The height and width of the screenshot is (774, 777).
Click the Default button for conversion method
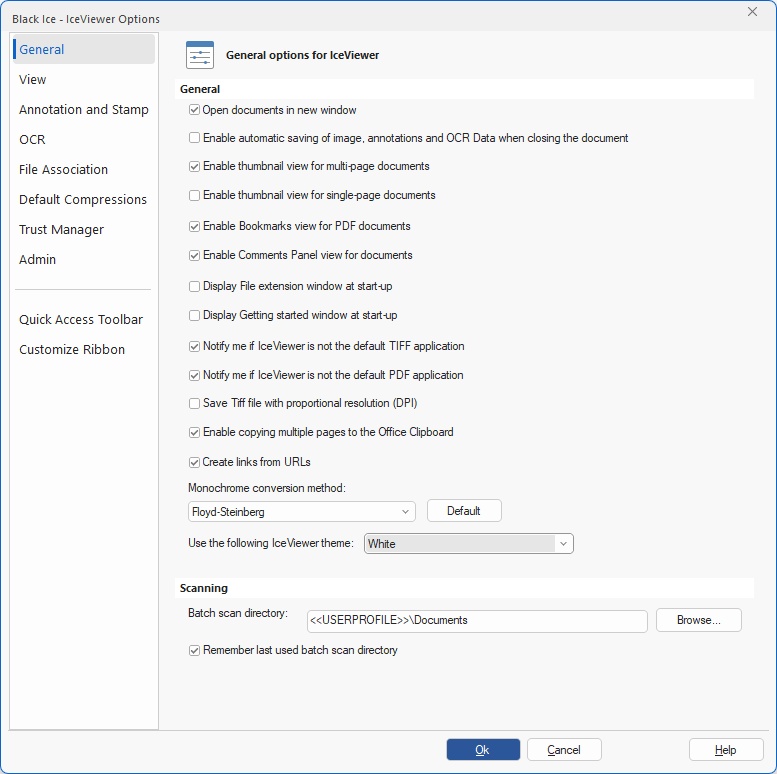pos(464,511)
